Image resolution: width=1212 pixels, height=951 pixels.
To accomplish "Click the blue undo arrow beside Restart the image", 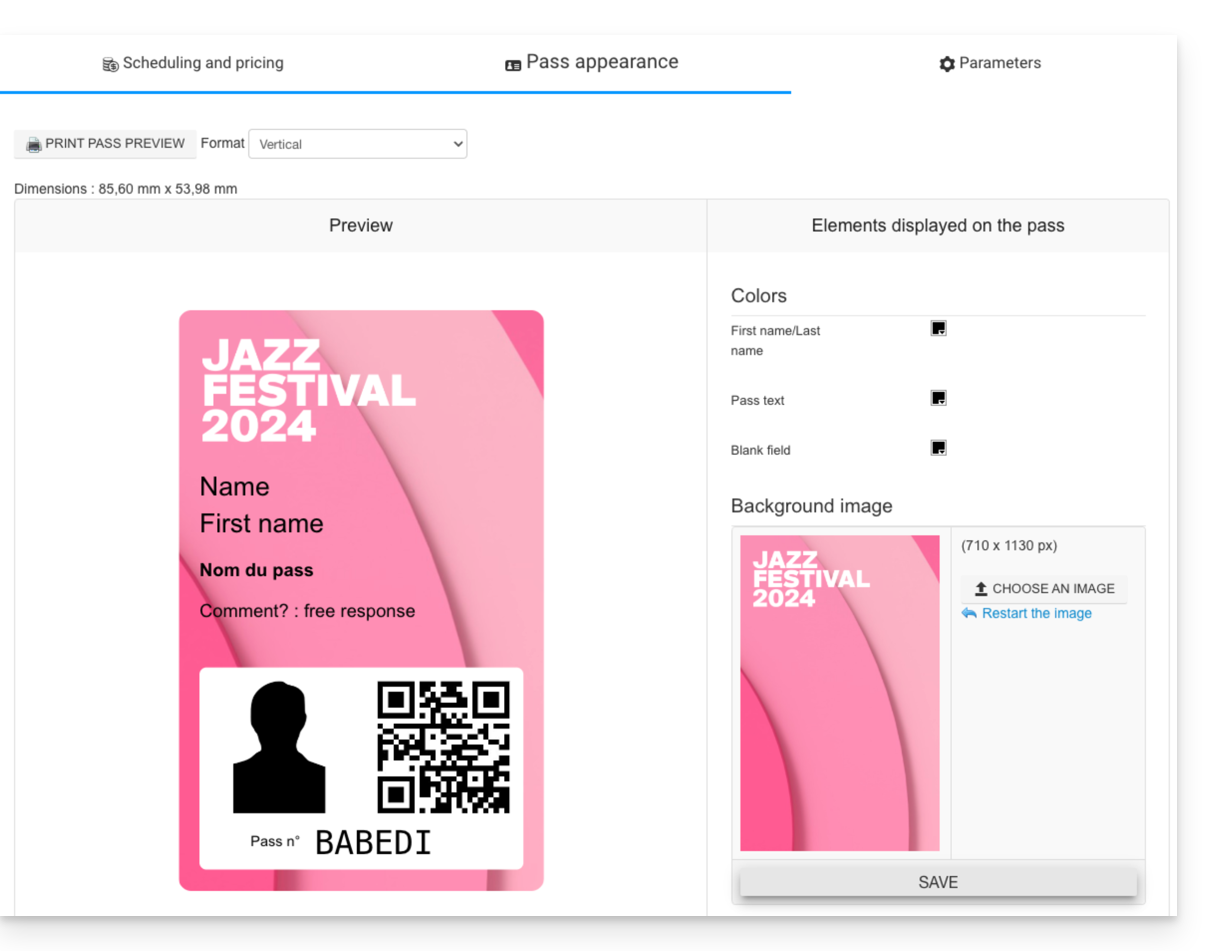I will tap(969, 613).
